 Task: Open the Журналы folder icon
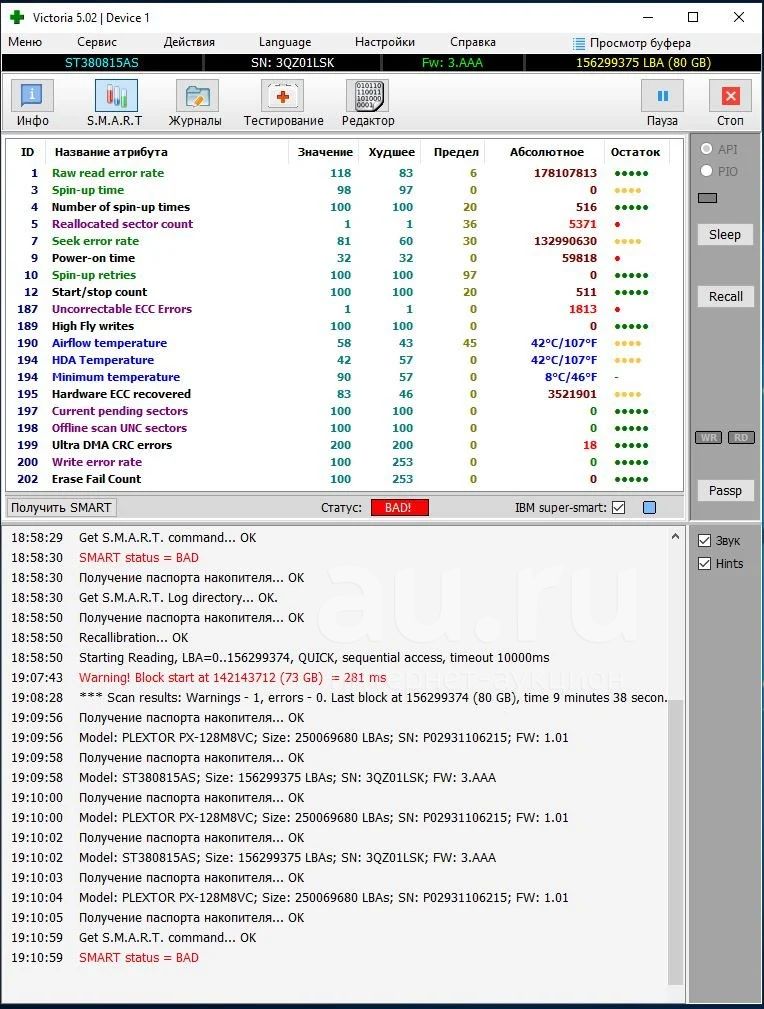coord(197,97)
